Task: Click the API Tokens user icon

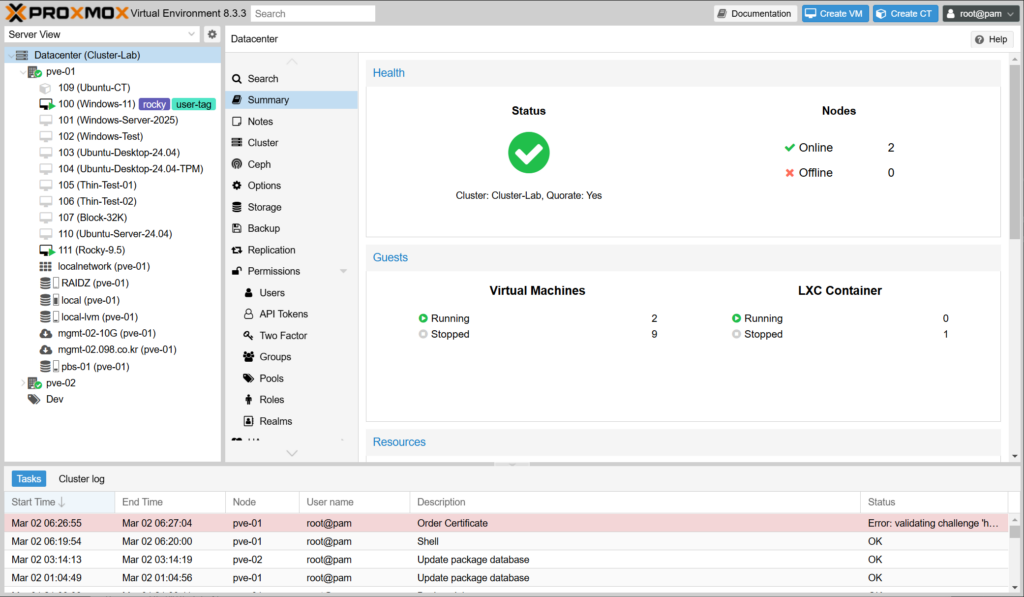Action: click(x=249, y=314)
